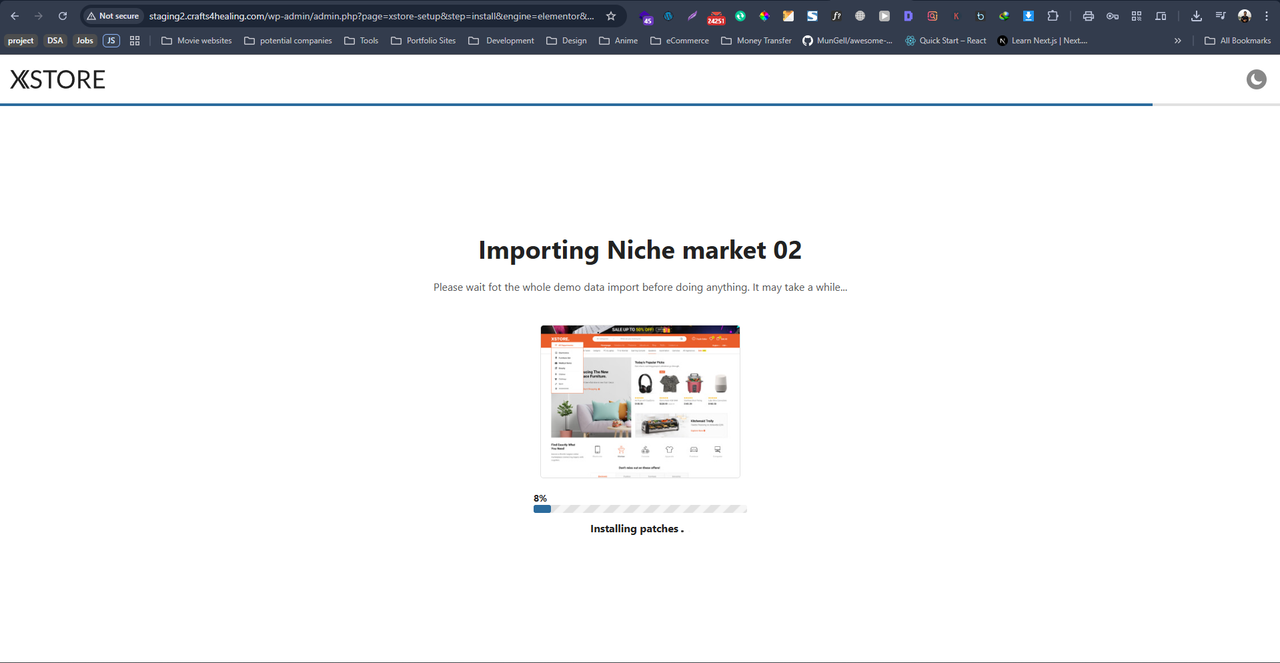Open the Portfolio Sites bookmark folder

point(423,41)
